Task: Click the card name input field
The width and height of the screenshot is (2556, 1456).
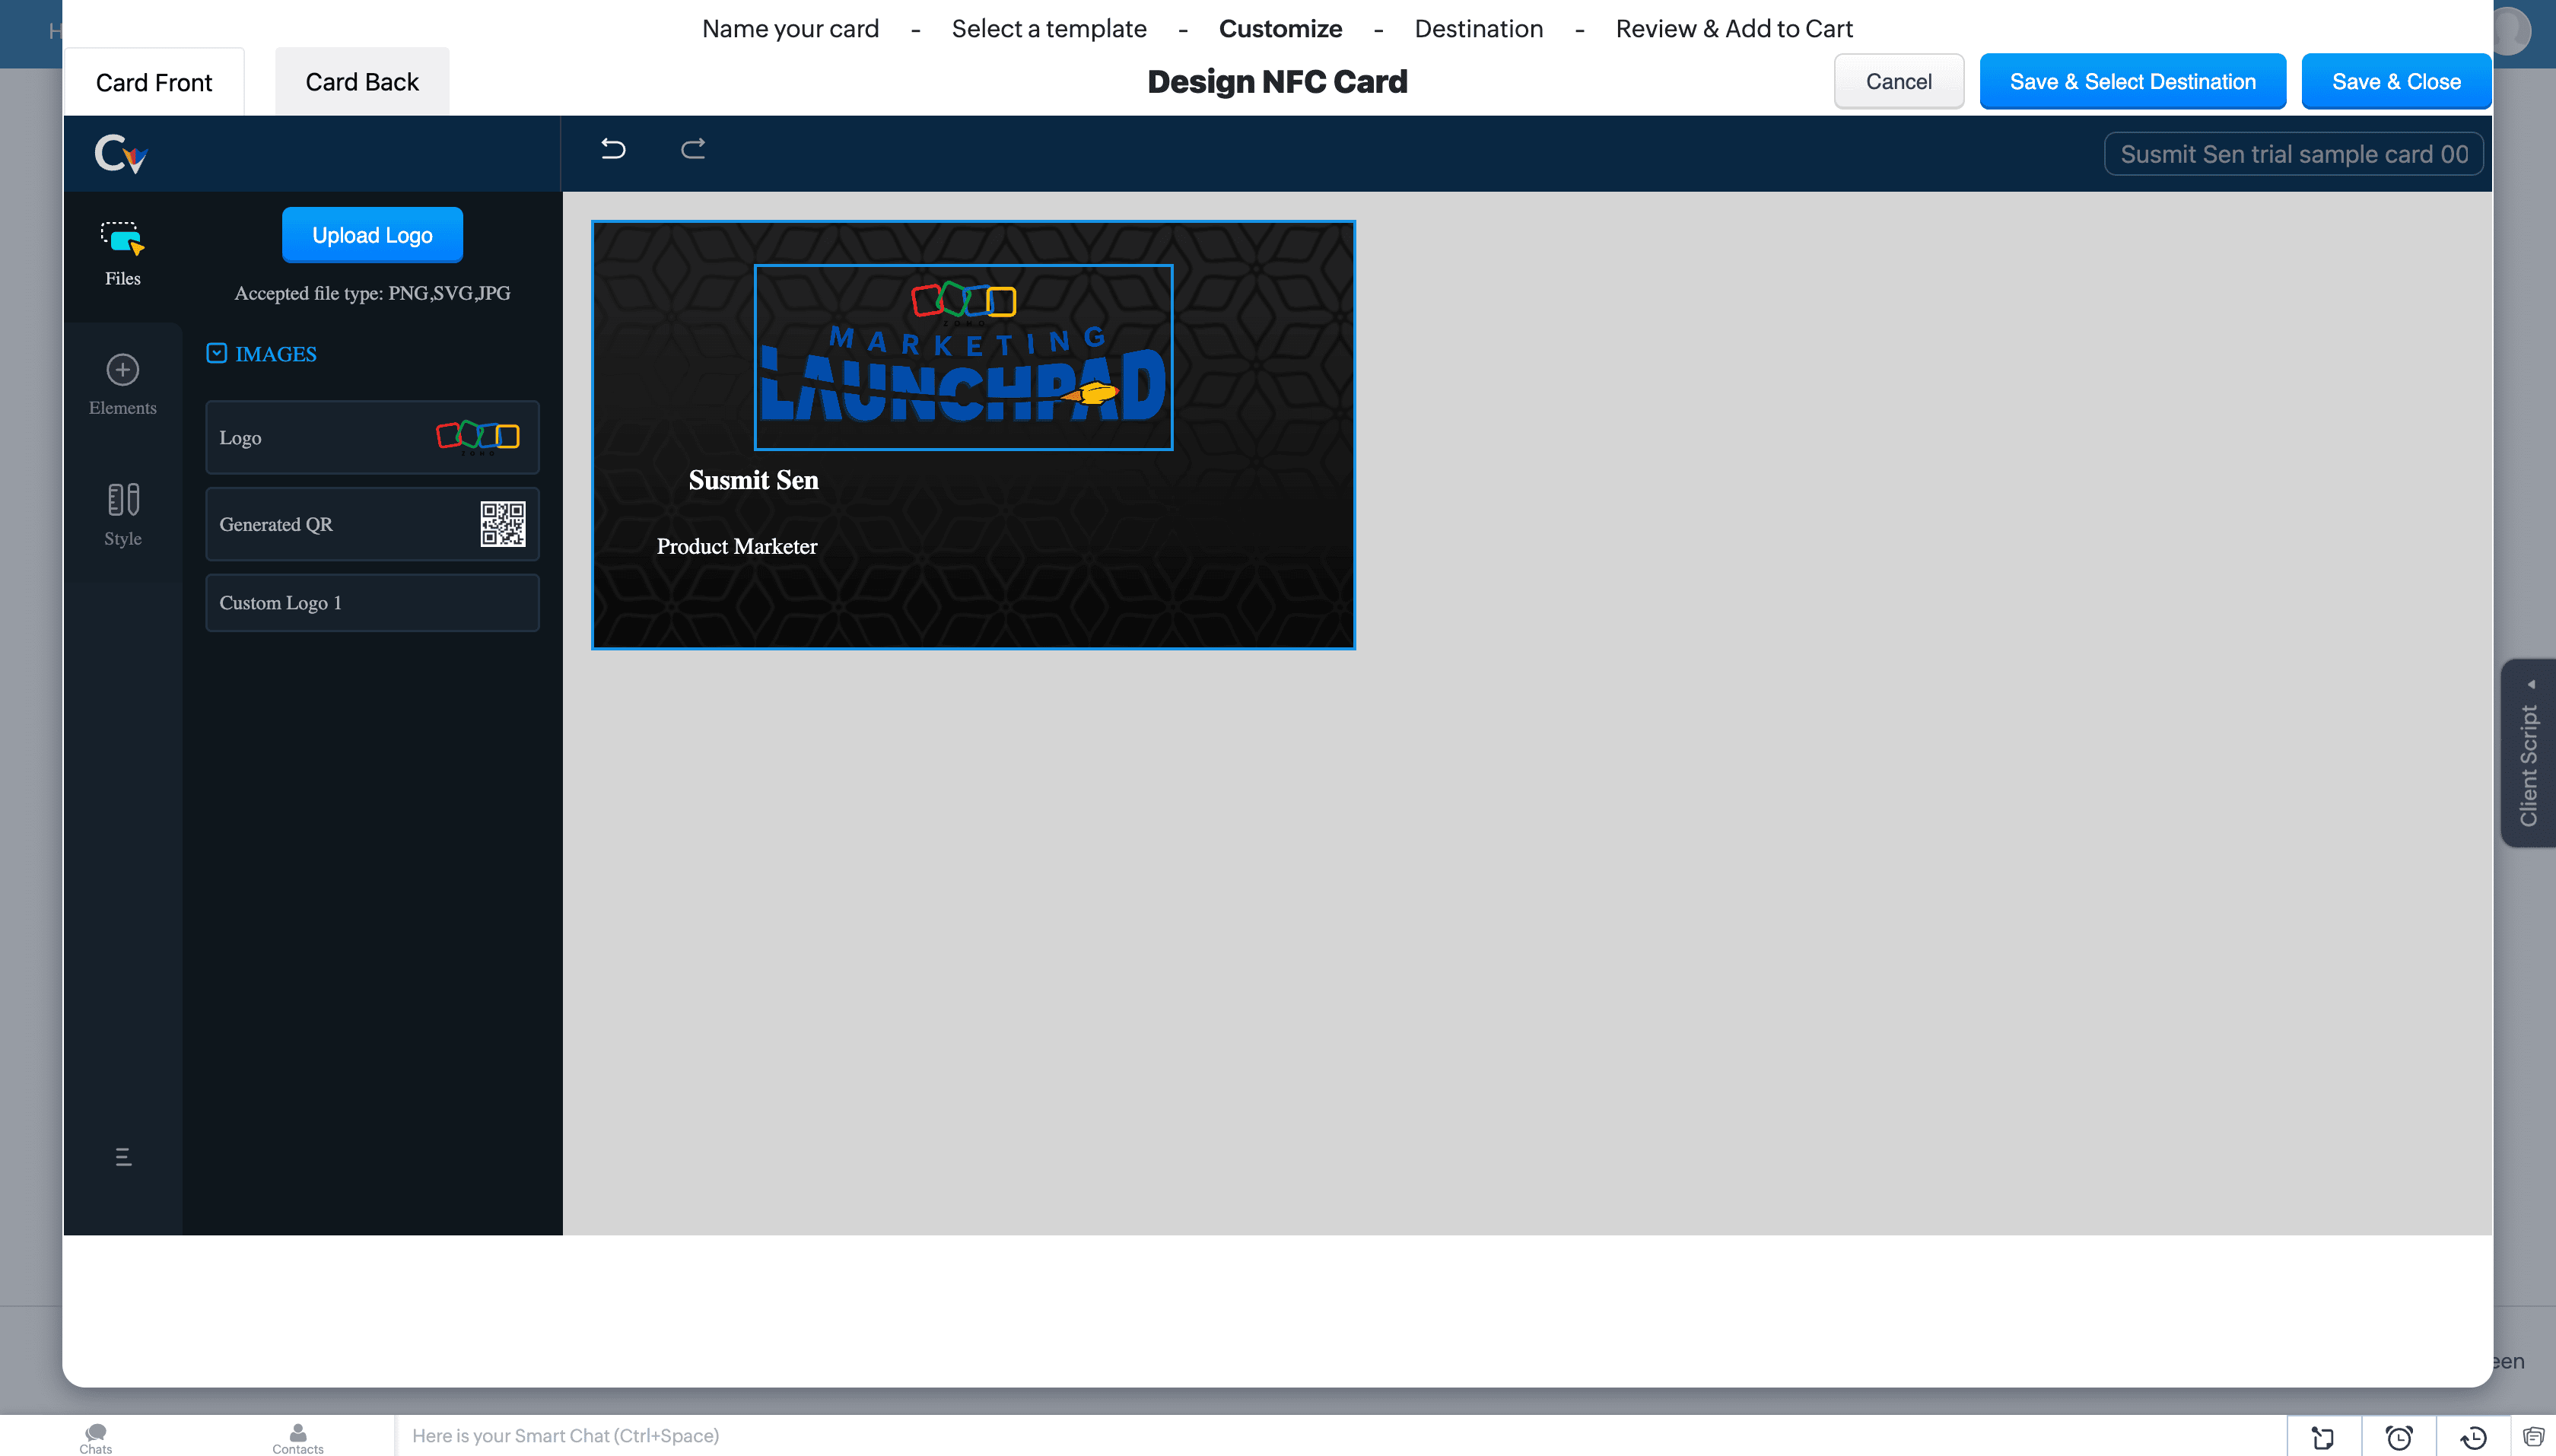Action: tap(2293, 154)
